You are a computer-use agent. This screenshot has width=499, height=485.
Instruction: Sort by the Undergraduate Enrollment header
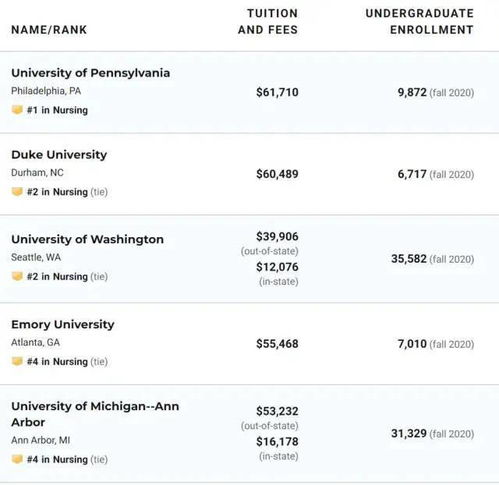pos(420,21)
